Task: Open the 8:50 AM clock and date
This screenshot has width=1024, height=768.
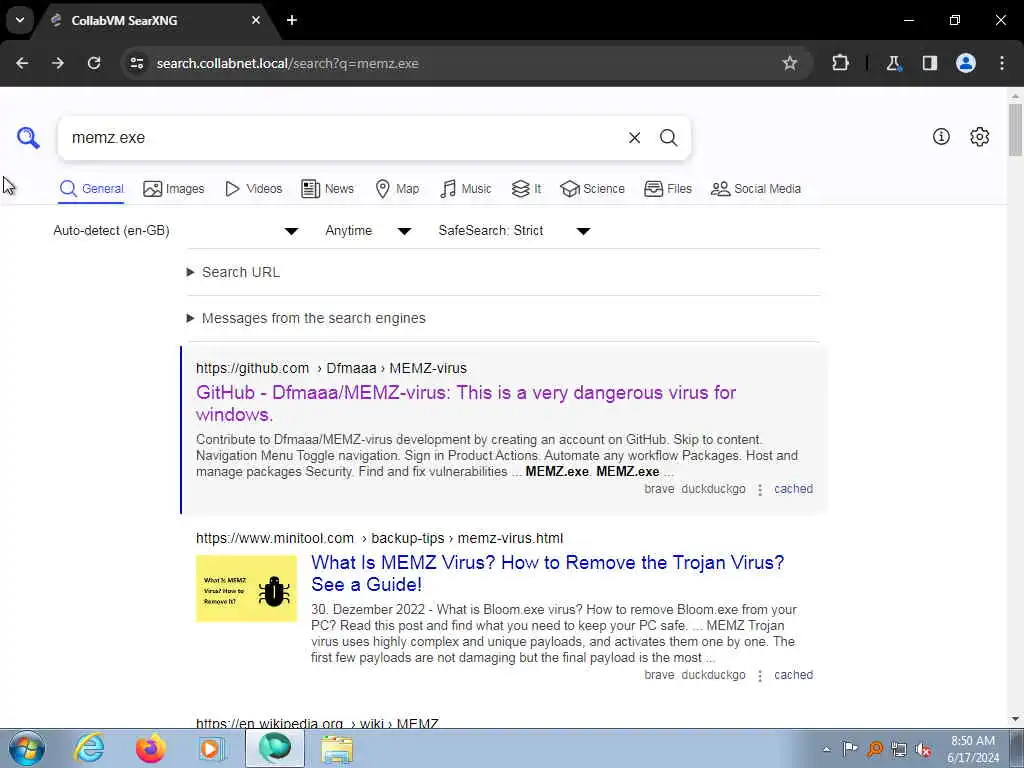Action: pos(973,749)
